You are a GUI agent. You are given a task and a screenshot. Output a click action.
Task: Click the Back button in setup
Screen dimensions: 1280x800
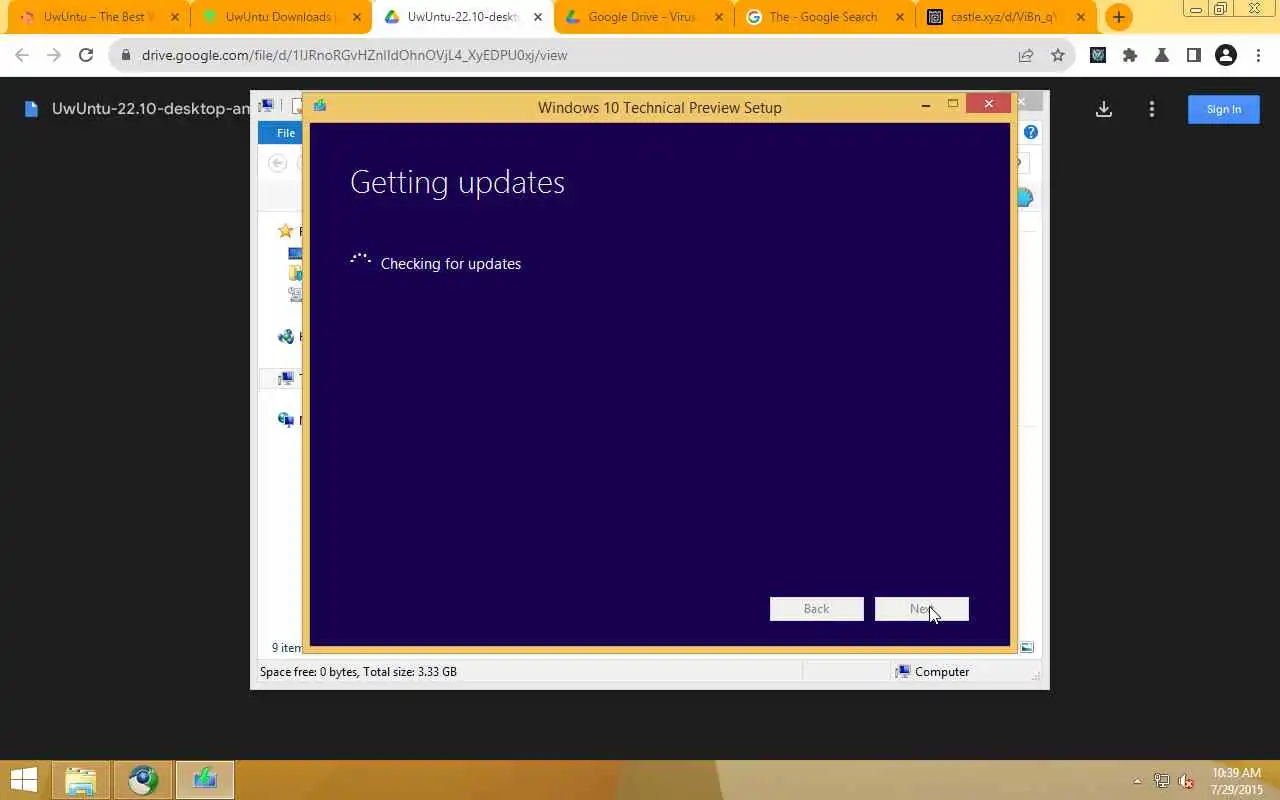click(x=816, y=609)
